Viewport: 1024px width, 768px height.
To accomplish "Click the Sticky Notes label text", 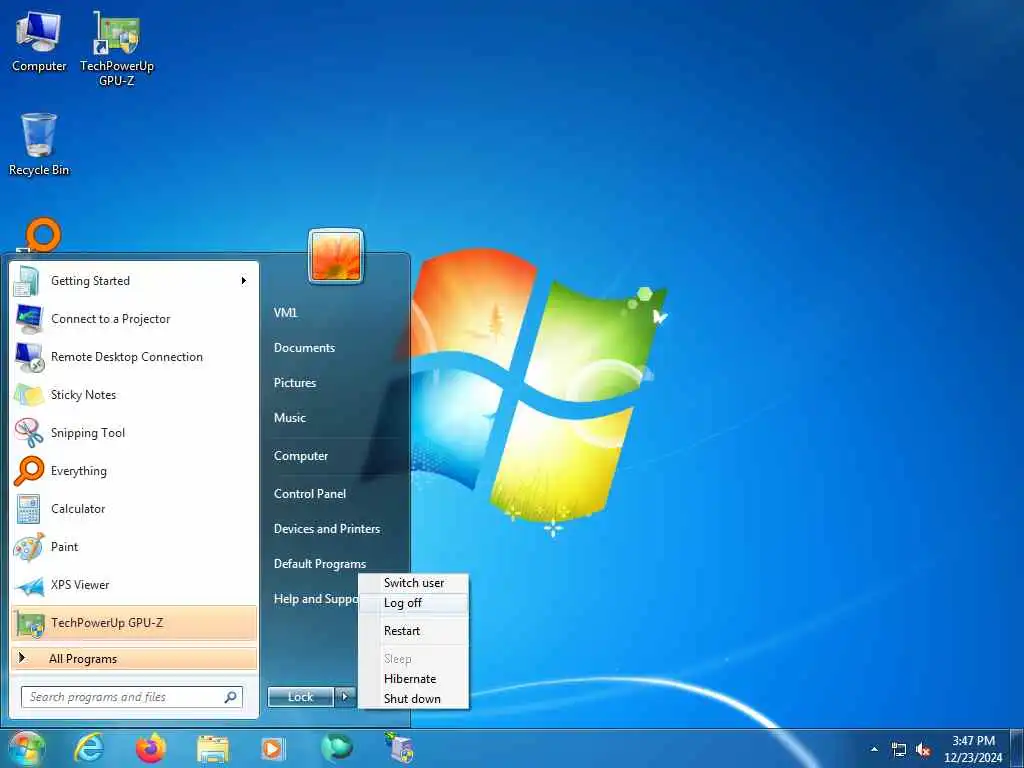I will [x=83, y=395].
